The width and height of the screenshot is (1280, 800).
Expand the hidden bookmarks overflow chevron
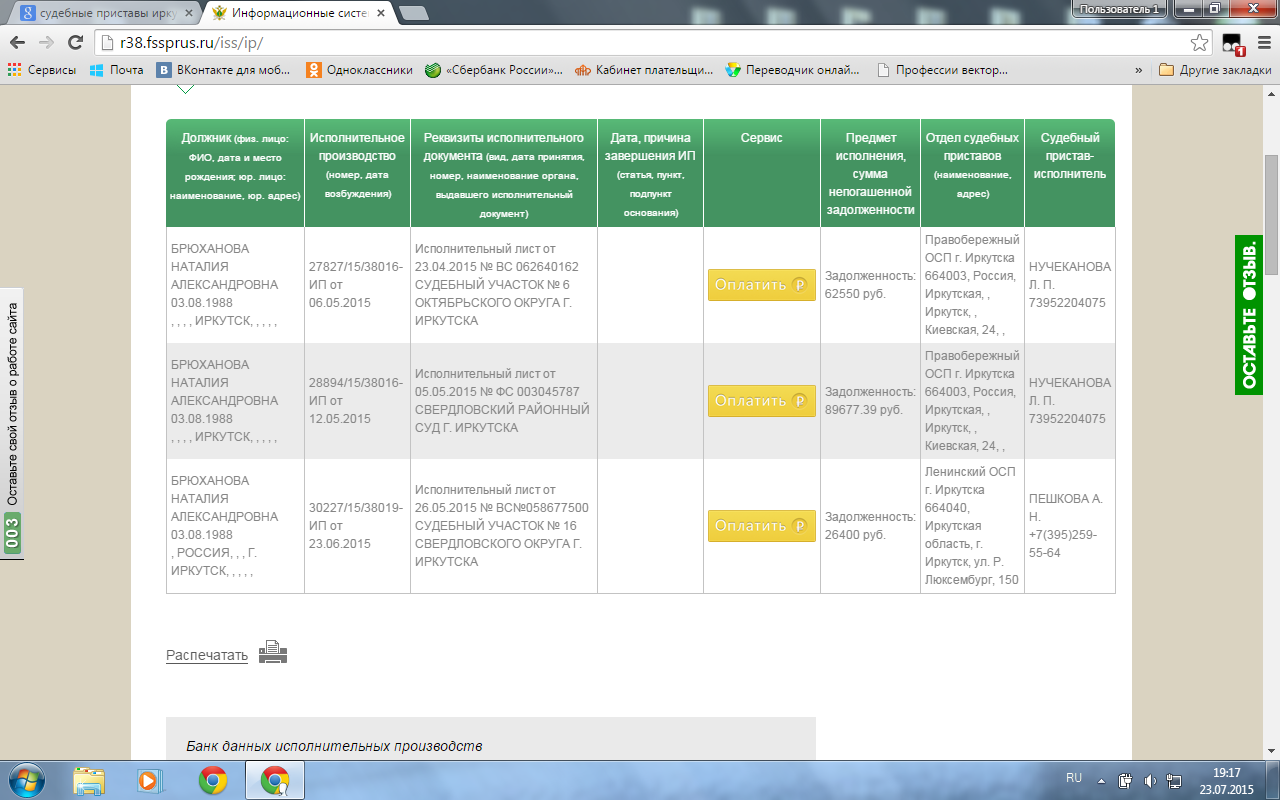1138,70
